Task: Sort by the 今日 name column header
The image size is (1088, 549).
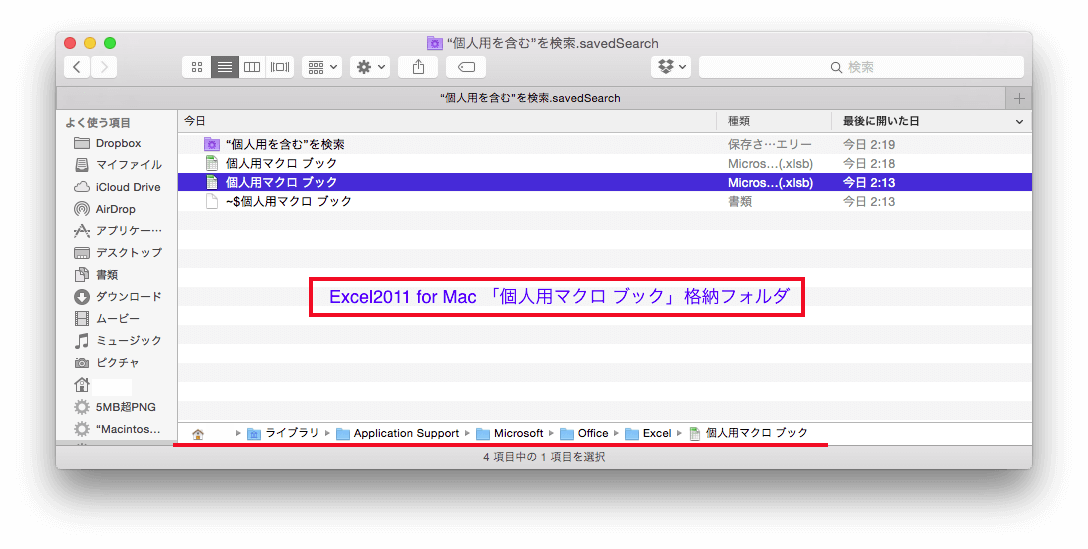Action: [x=447, y=121]
